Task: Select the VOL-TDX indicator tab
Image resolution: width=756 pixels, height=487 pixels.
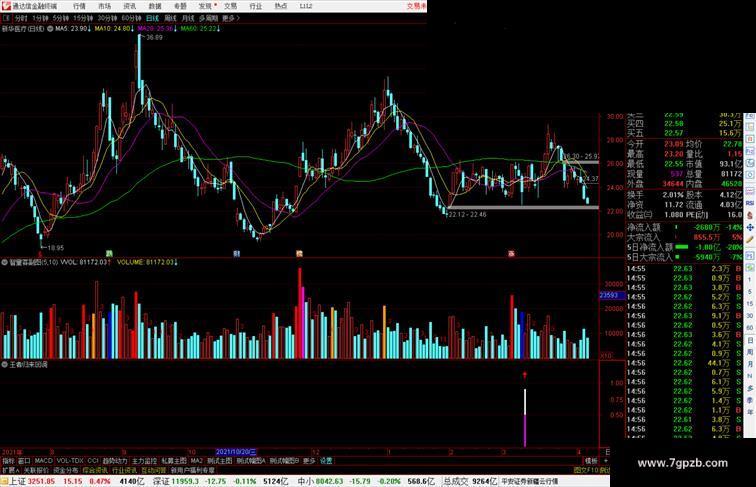Action: pos(70,461)
